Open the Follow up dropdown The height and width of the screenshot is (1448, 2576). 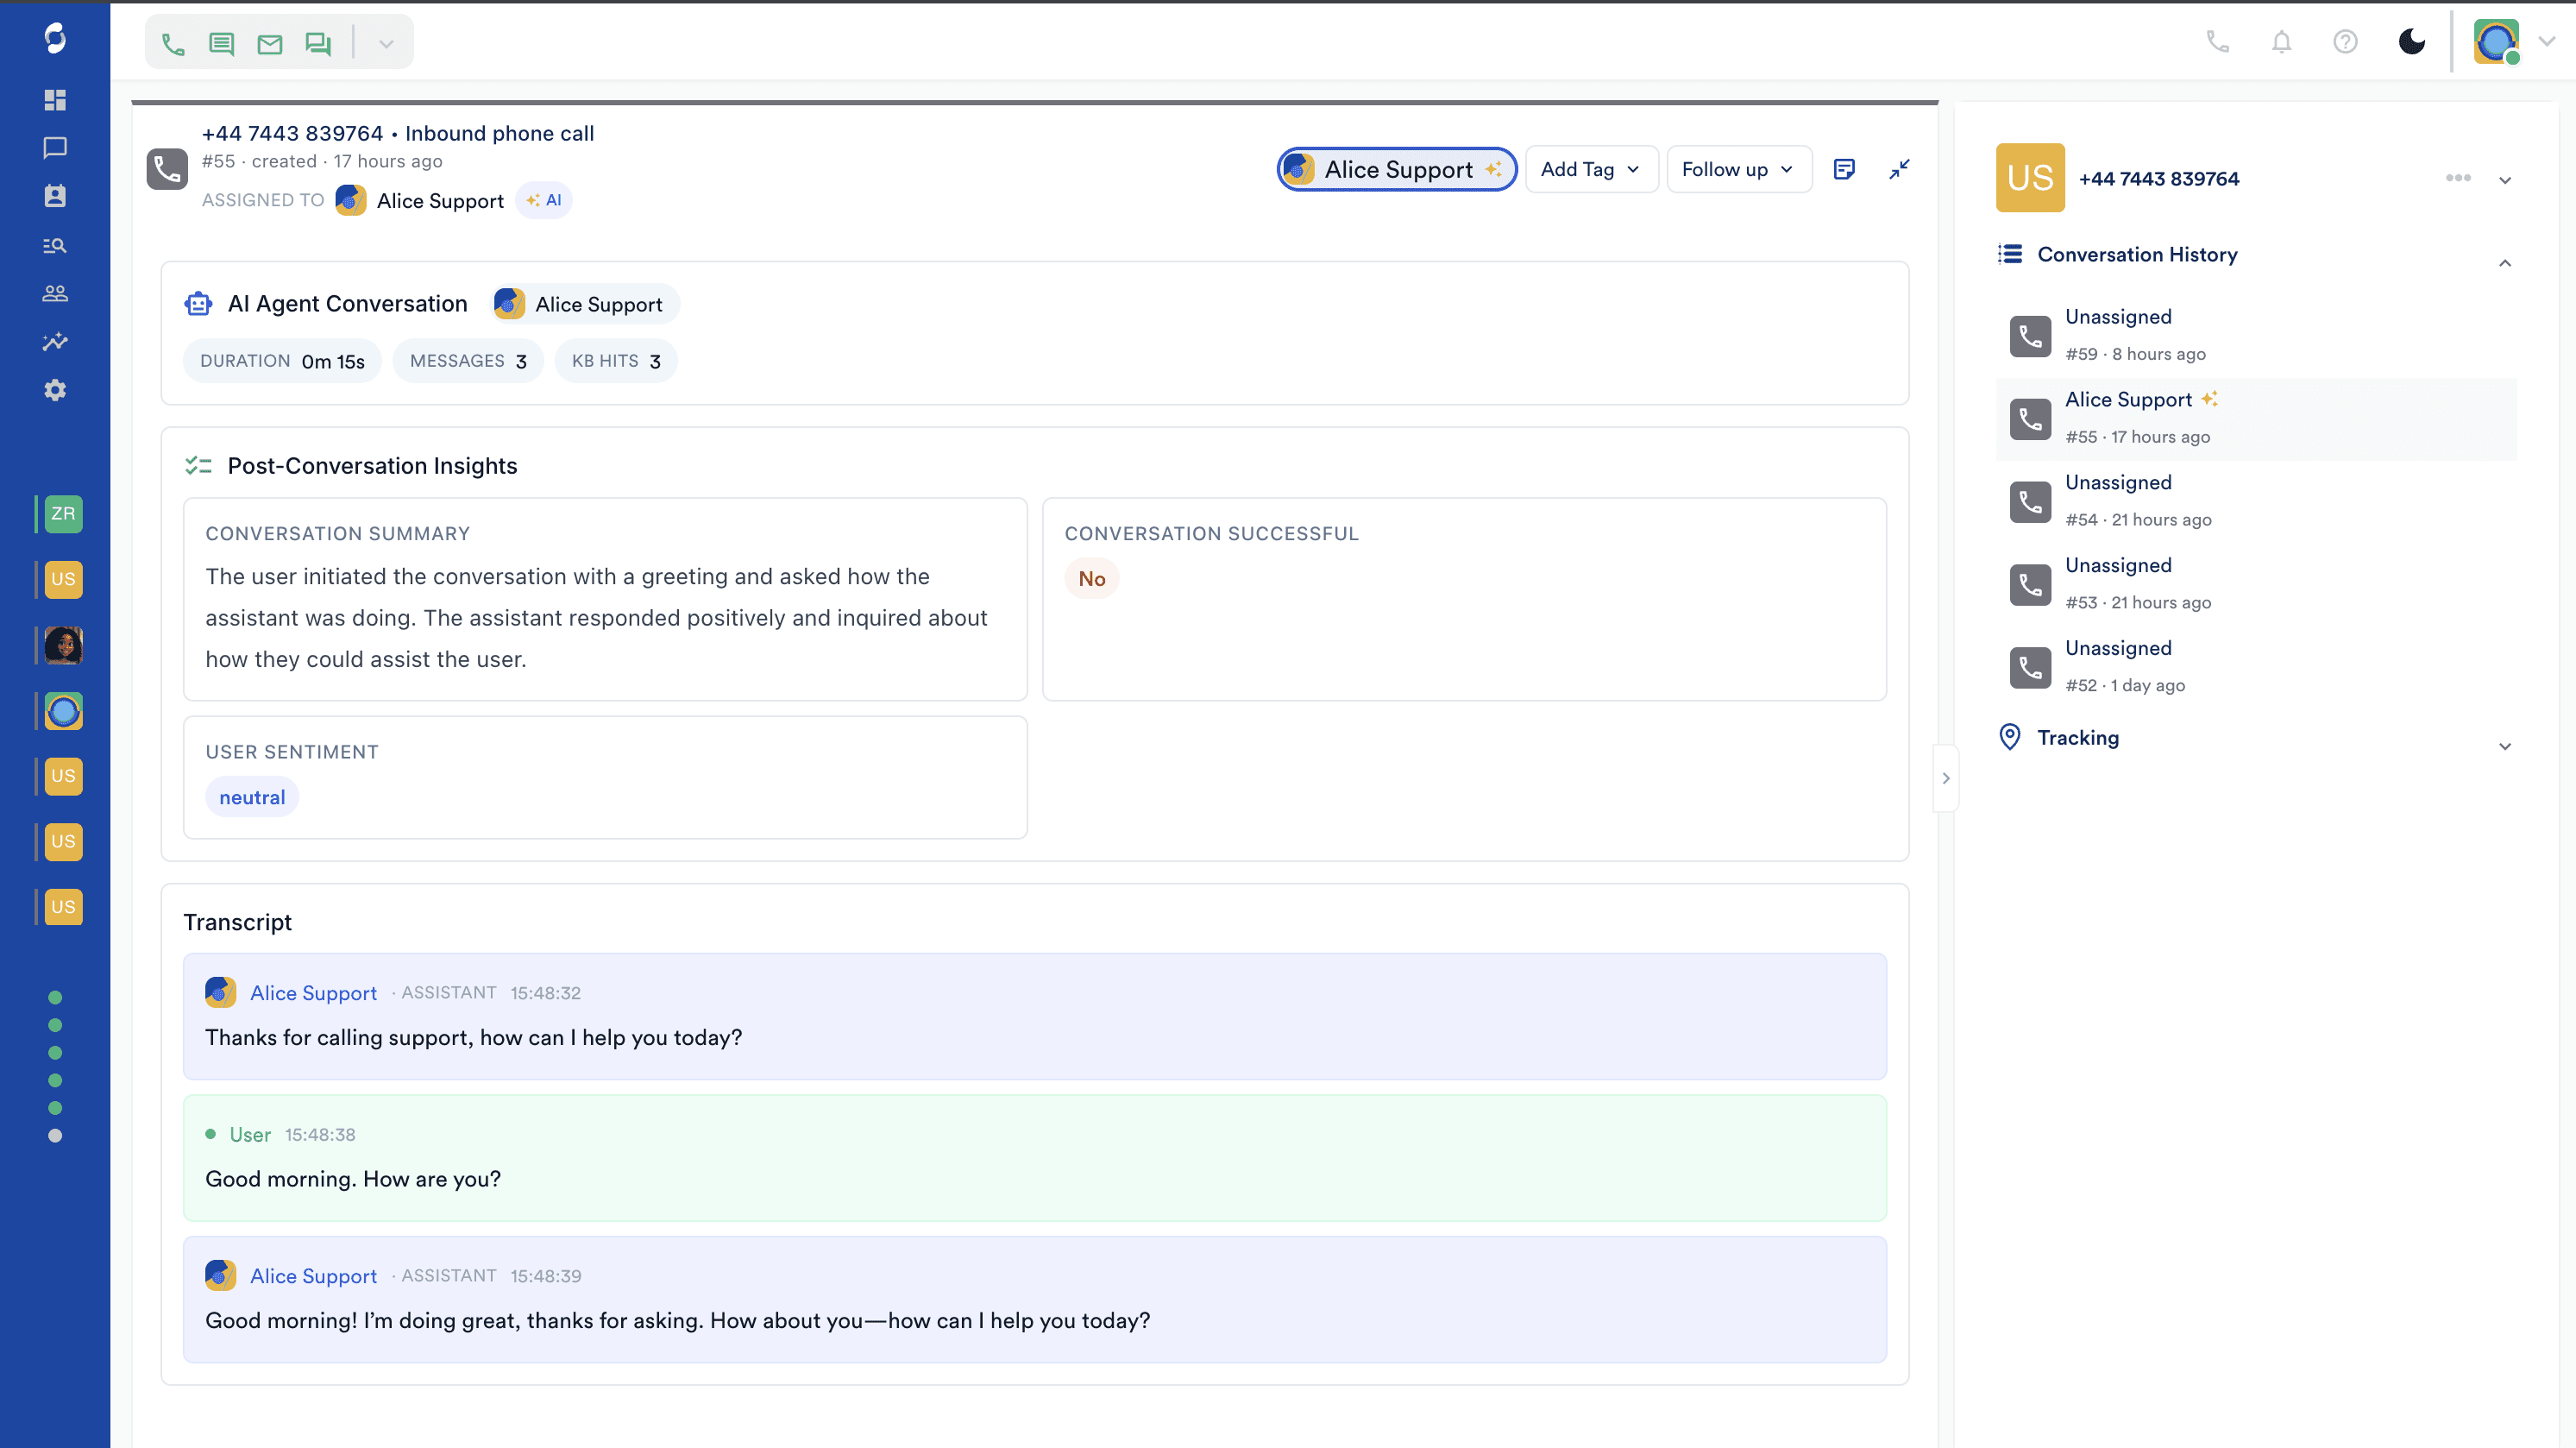pos(1739,169)
